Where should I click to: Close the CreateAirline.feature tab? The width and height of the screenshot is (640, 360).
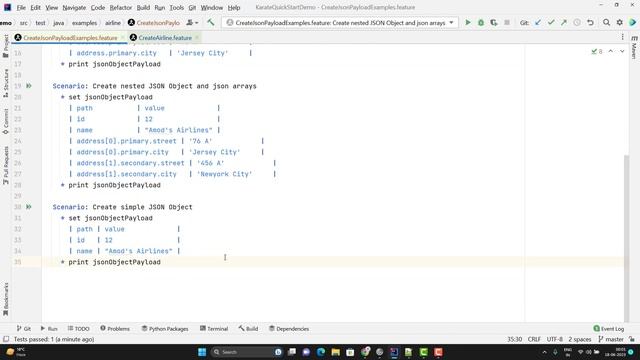[x=197, y=38]
